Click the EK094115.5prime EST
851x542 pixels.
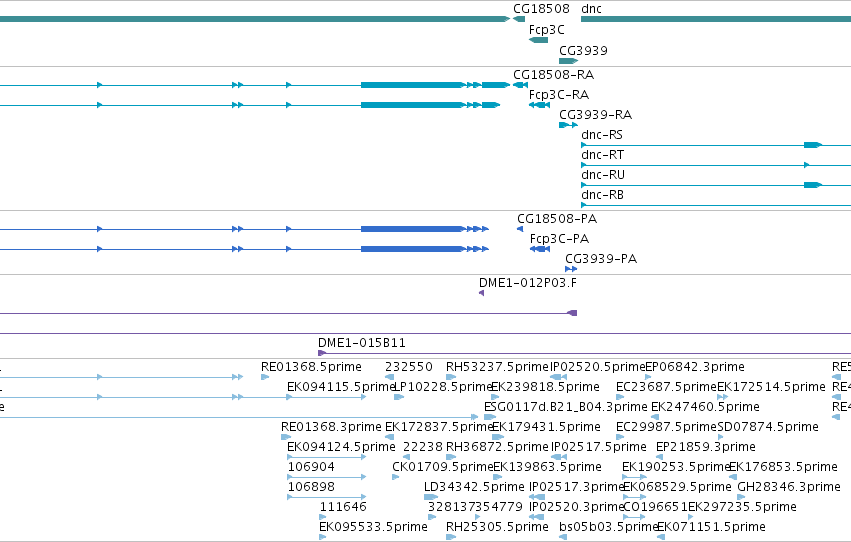[x=341, y=387]
